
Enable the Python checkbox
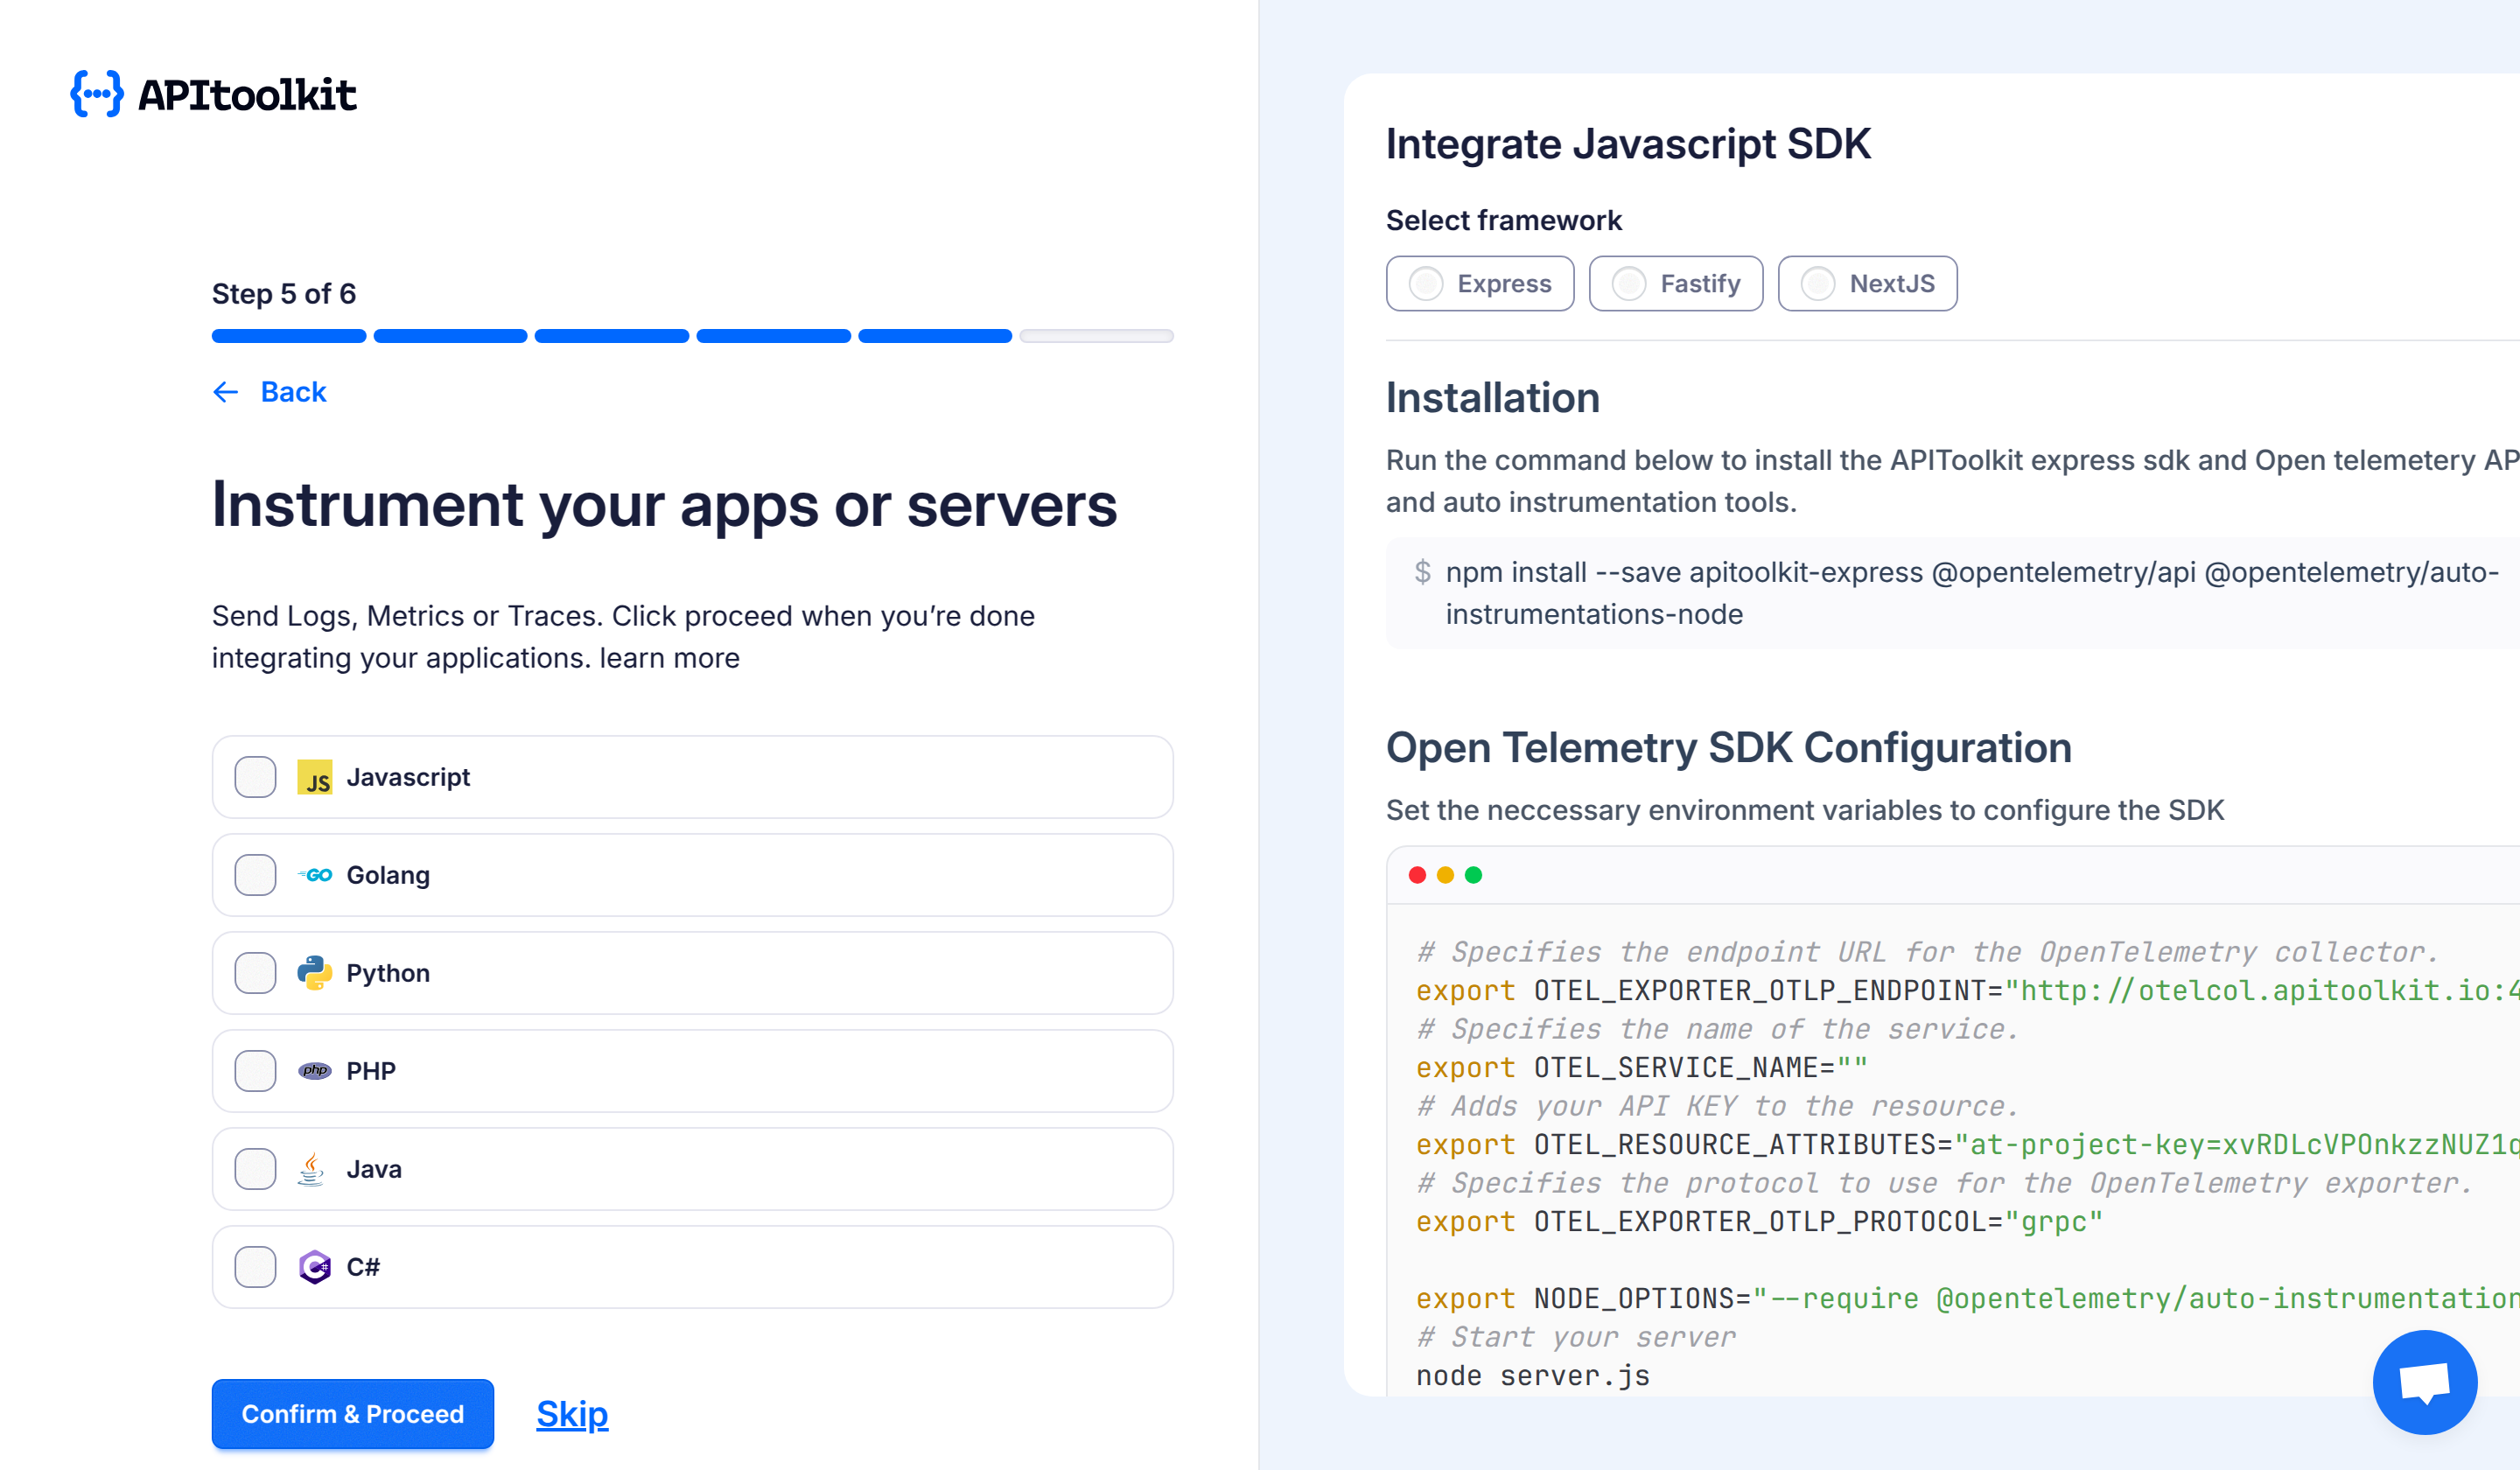pos(255,972)
